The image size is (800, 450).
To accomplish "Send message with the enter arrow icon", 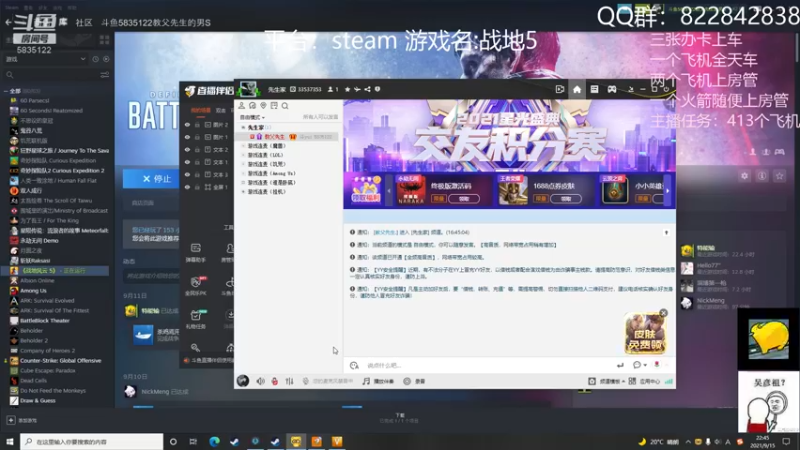I will pos(620,365).
